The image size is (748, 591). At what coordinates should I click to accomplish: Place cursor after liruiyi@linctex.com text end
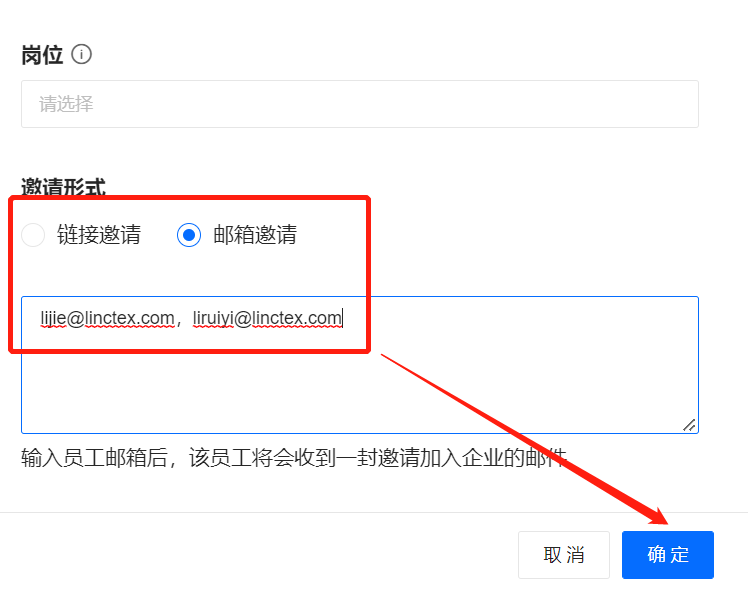tap(344, 318)
